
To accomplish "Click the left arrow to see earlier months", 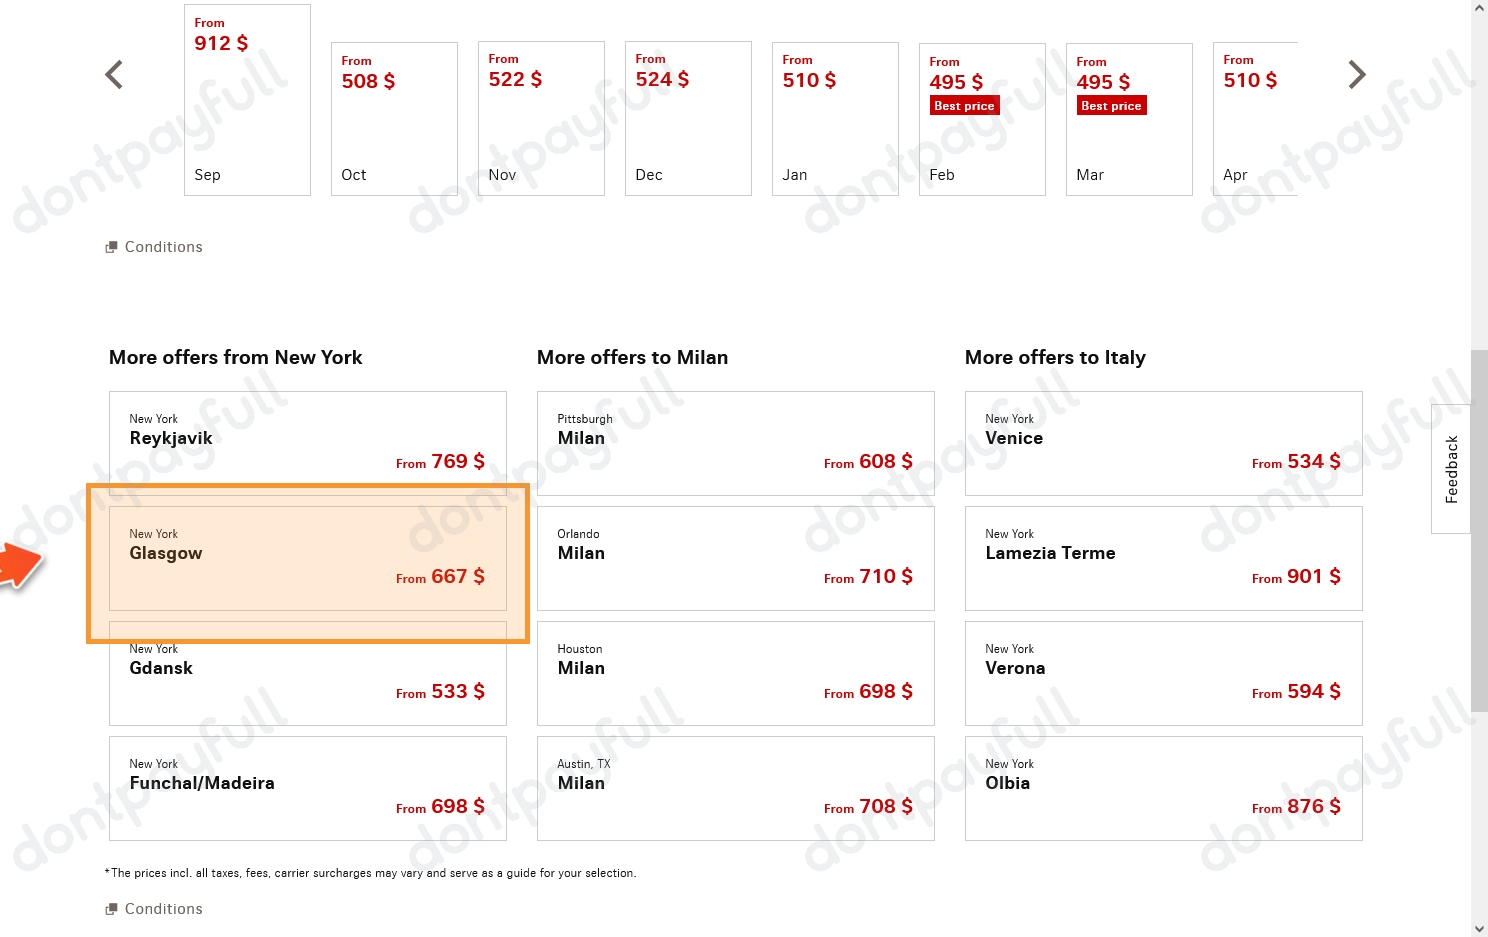I will point(113,74).
